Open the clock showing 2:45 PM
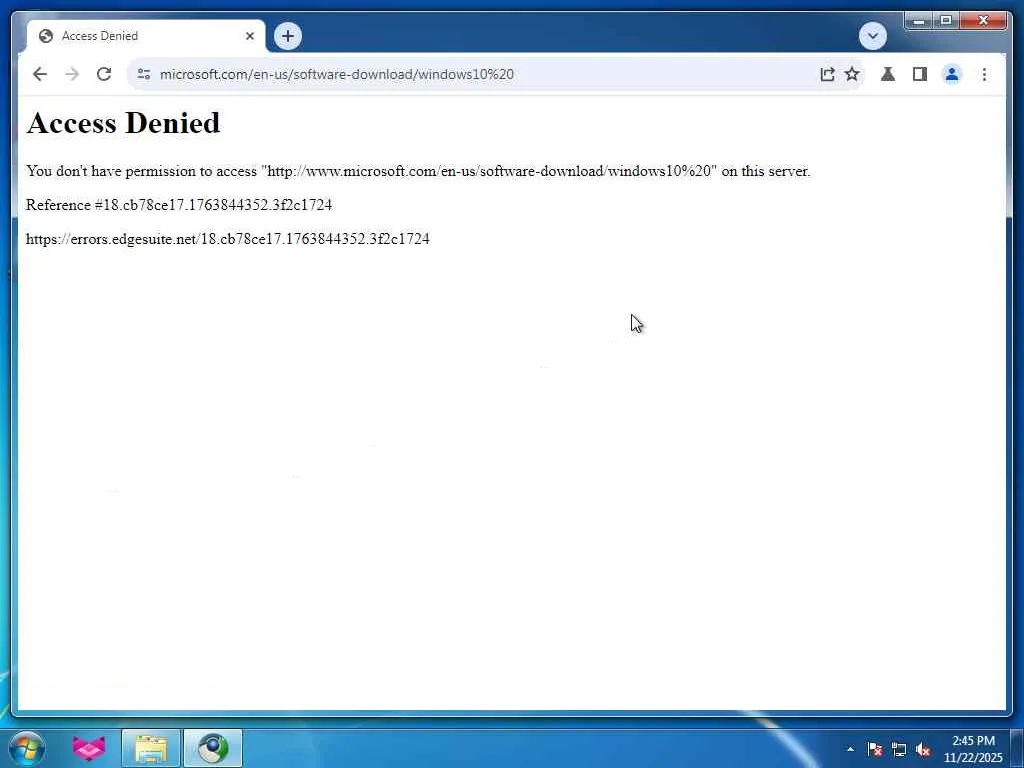This screenshot has width=1024, height=768. [973, 749]
